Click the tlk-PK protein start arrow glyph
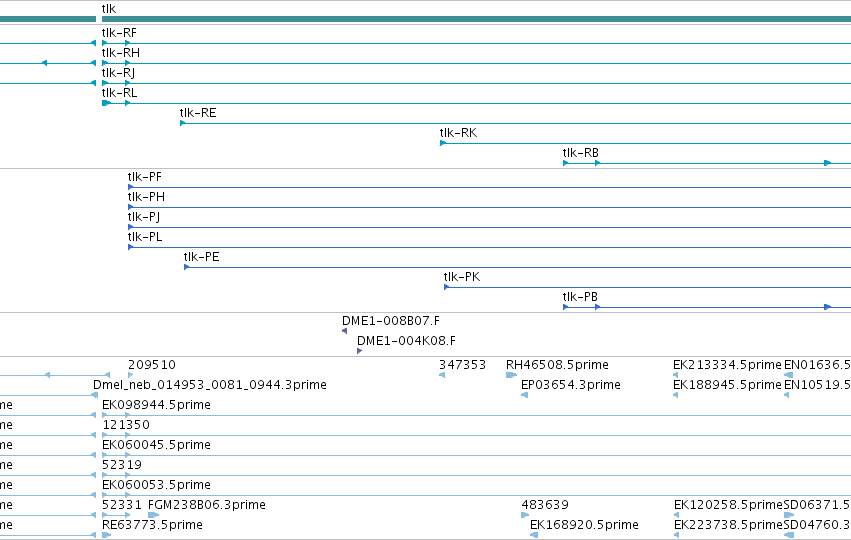851x540 pixels. [x=446, y=288]
